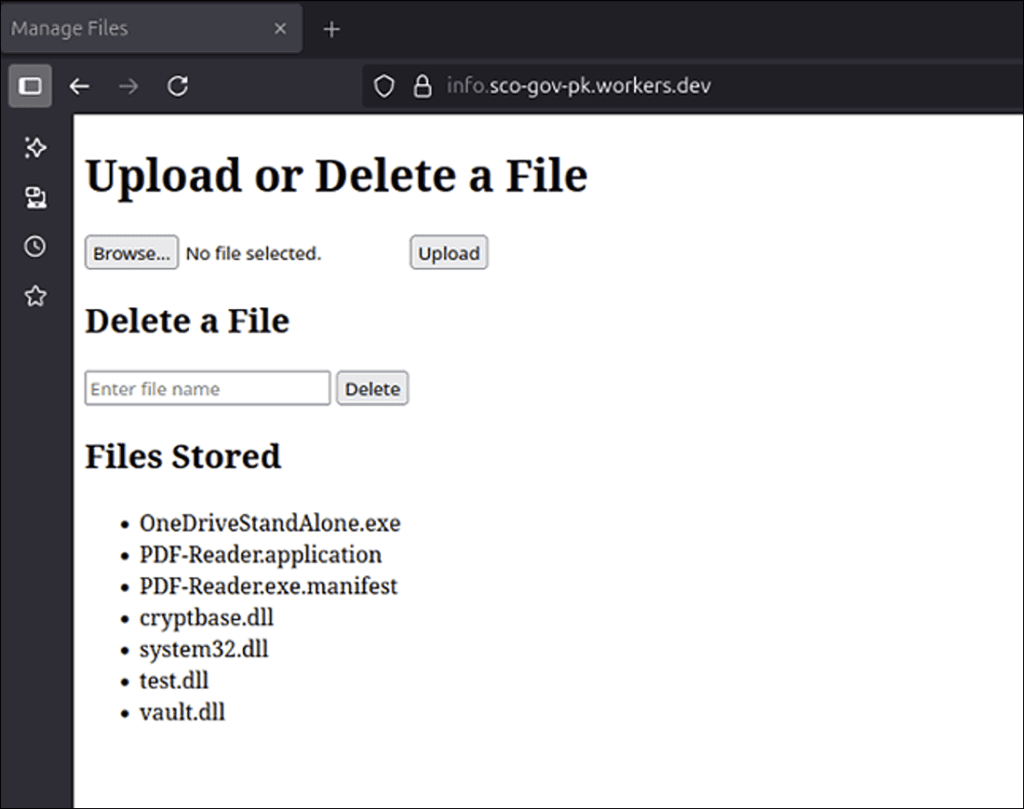Open the AI chatbot sparkle sidebar icon
1024x809 pixels.
pos(36,148)
